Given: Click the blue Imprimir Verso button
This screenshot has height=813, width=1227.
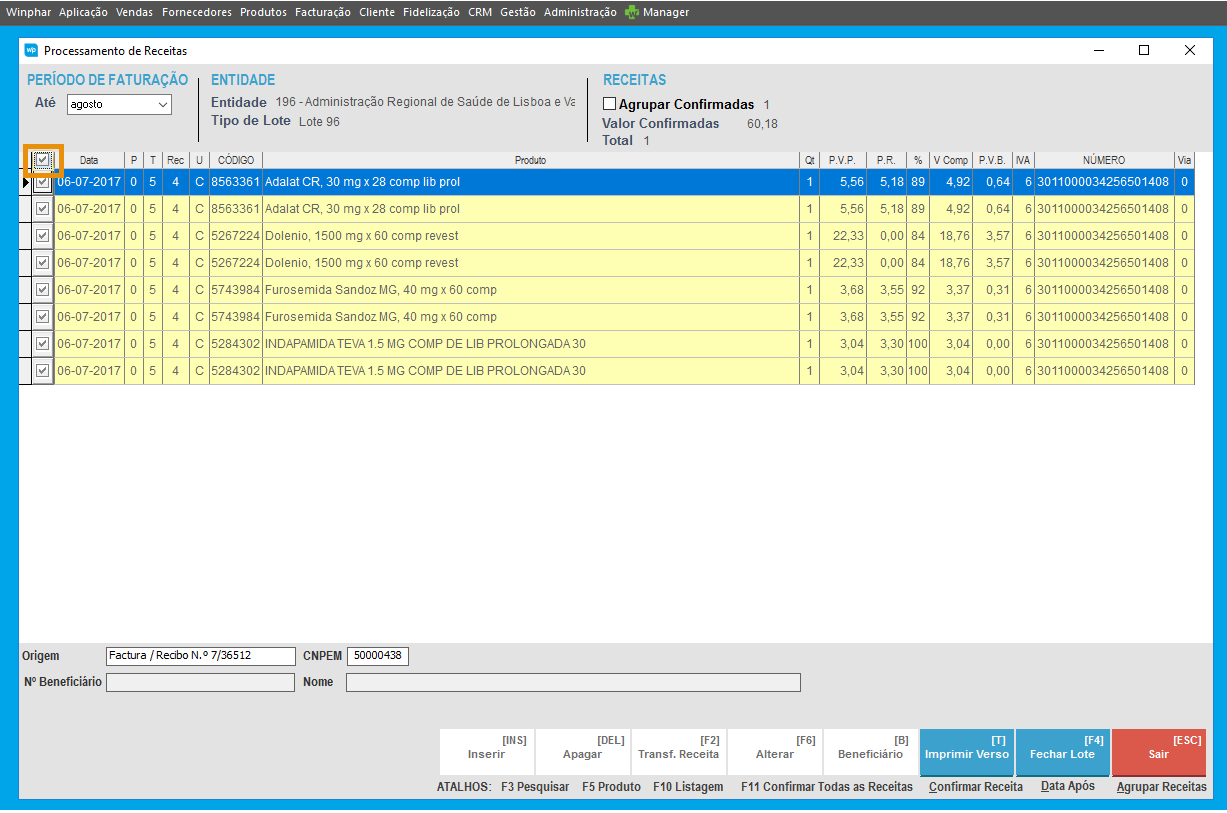Looking at the screenshot, I should 966,752.
